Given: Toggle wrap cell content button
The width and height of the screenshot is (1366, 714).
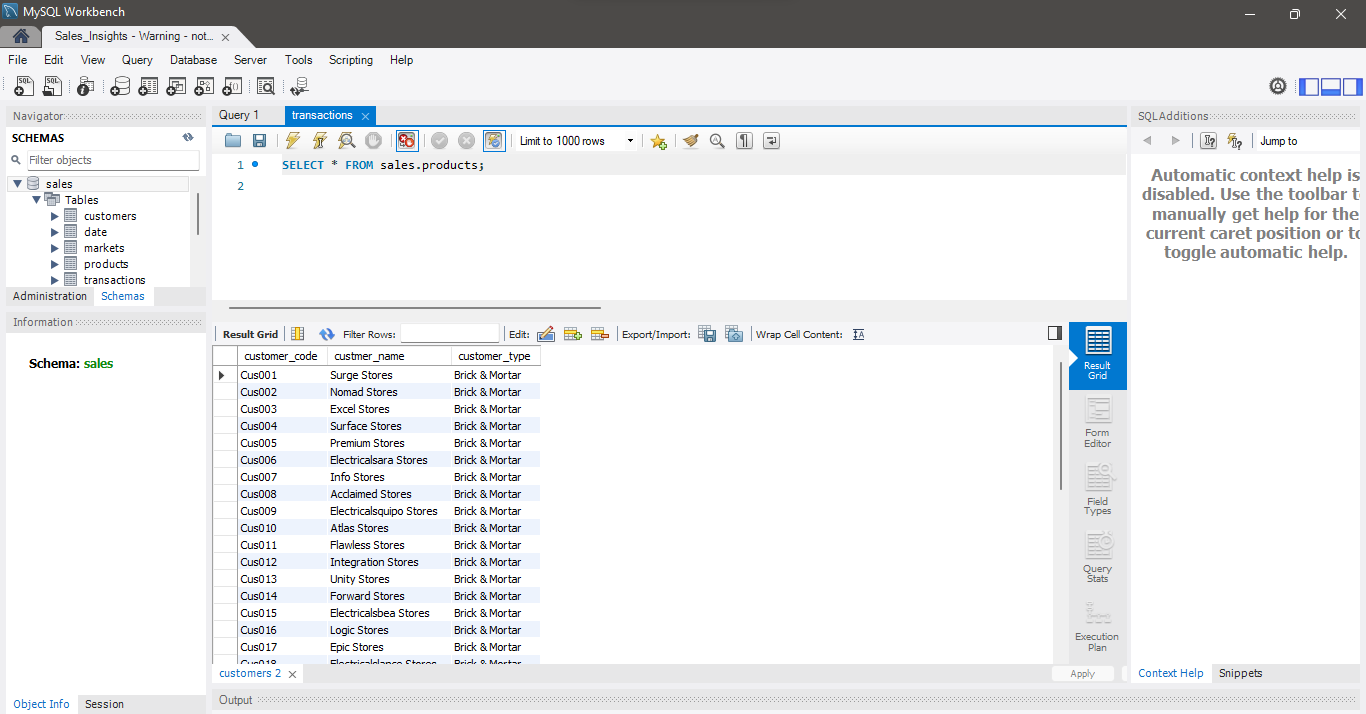Looking at the screenshot, I should tap(859, 334).
